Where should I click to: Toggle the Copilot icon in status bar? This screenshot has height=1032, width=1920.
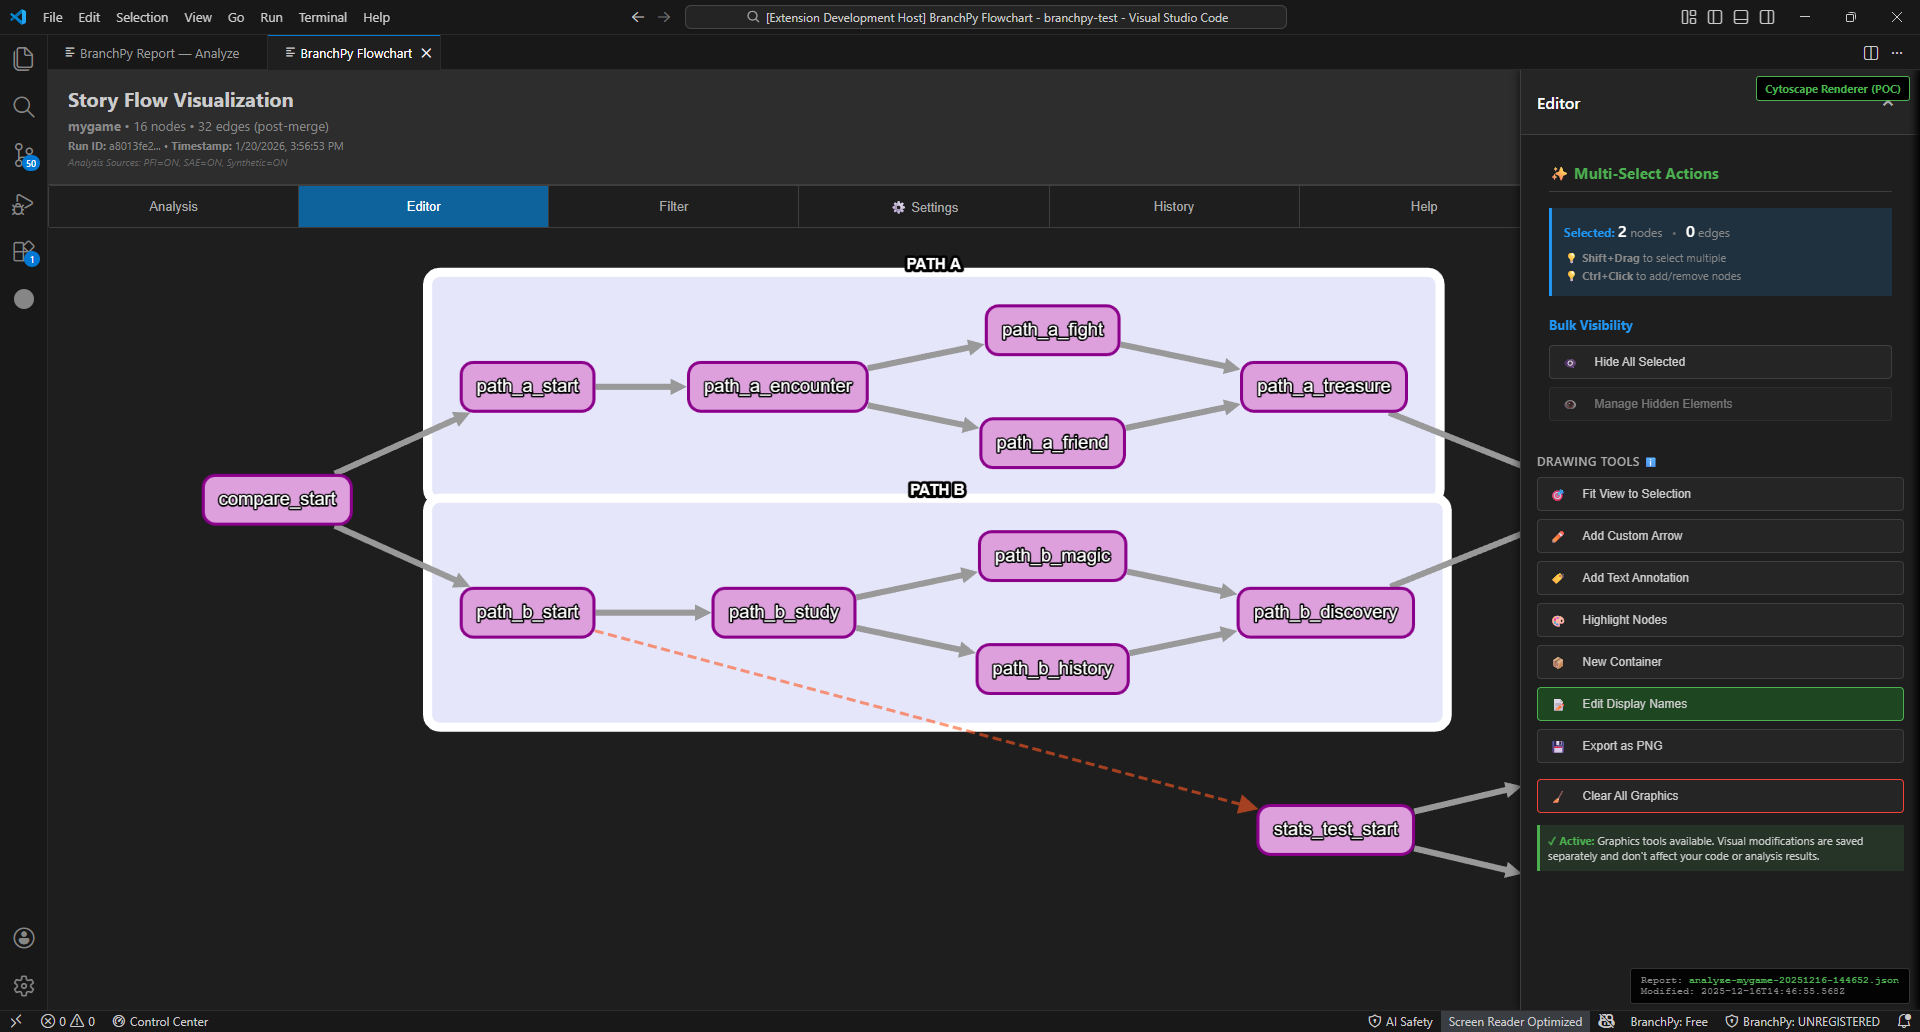1605,1021
